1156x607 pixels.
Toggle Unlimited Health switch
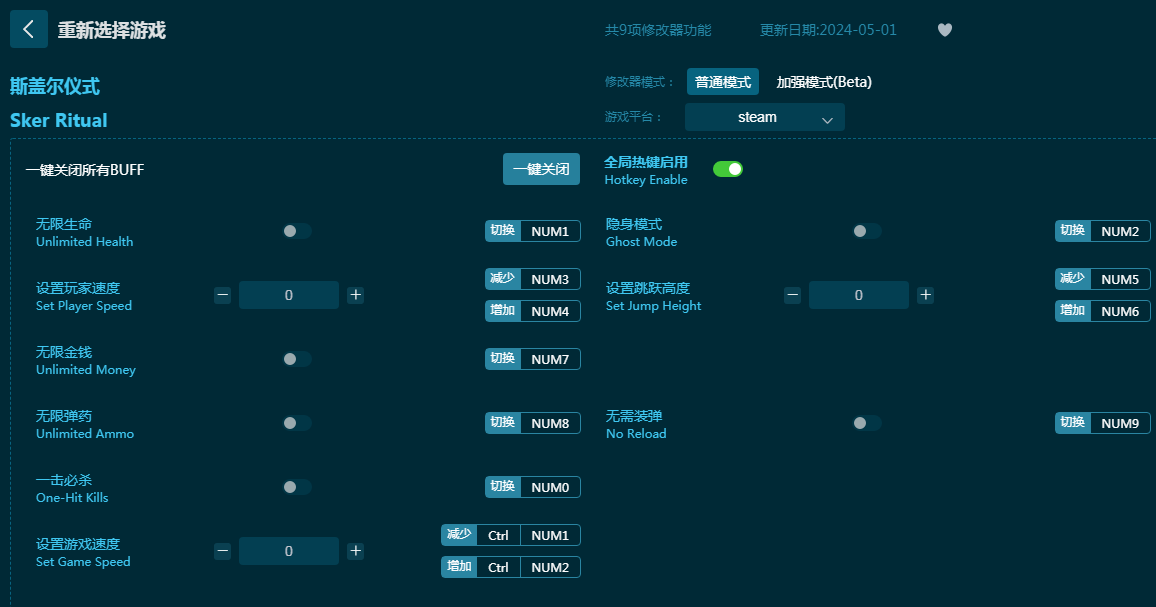[x=296, y=231]
